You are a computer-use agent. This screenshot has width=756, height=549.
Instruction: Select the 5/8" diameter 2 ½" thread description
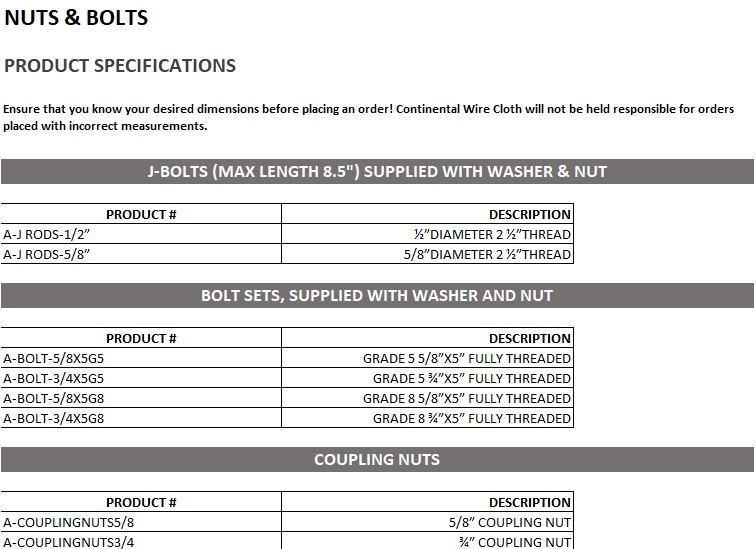(480, 254)
